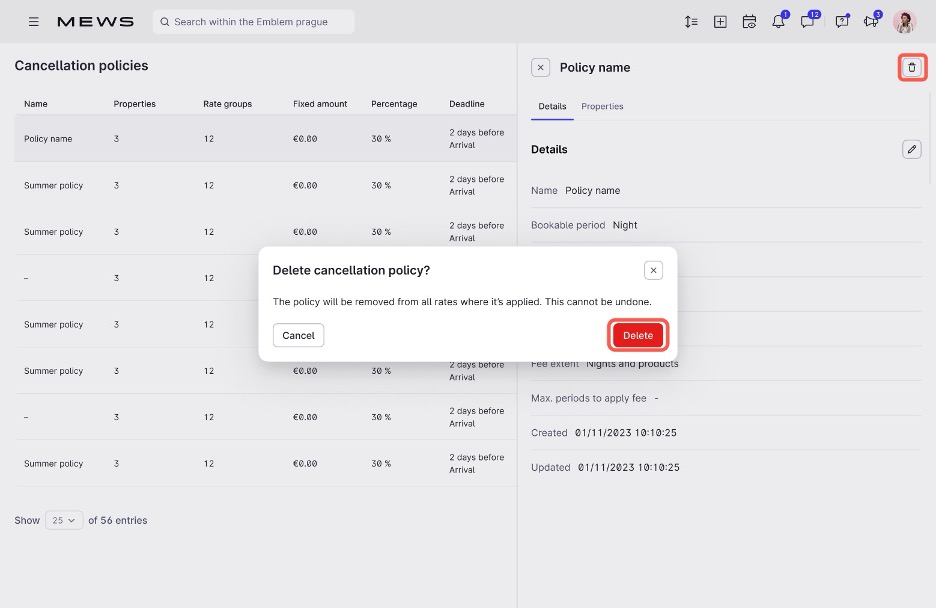The image size is (936, 608).
Task: Click the Percentage column header
Action: point(394,104)
